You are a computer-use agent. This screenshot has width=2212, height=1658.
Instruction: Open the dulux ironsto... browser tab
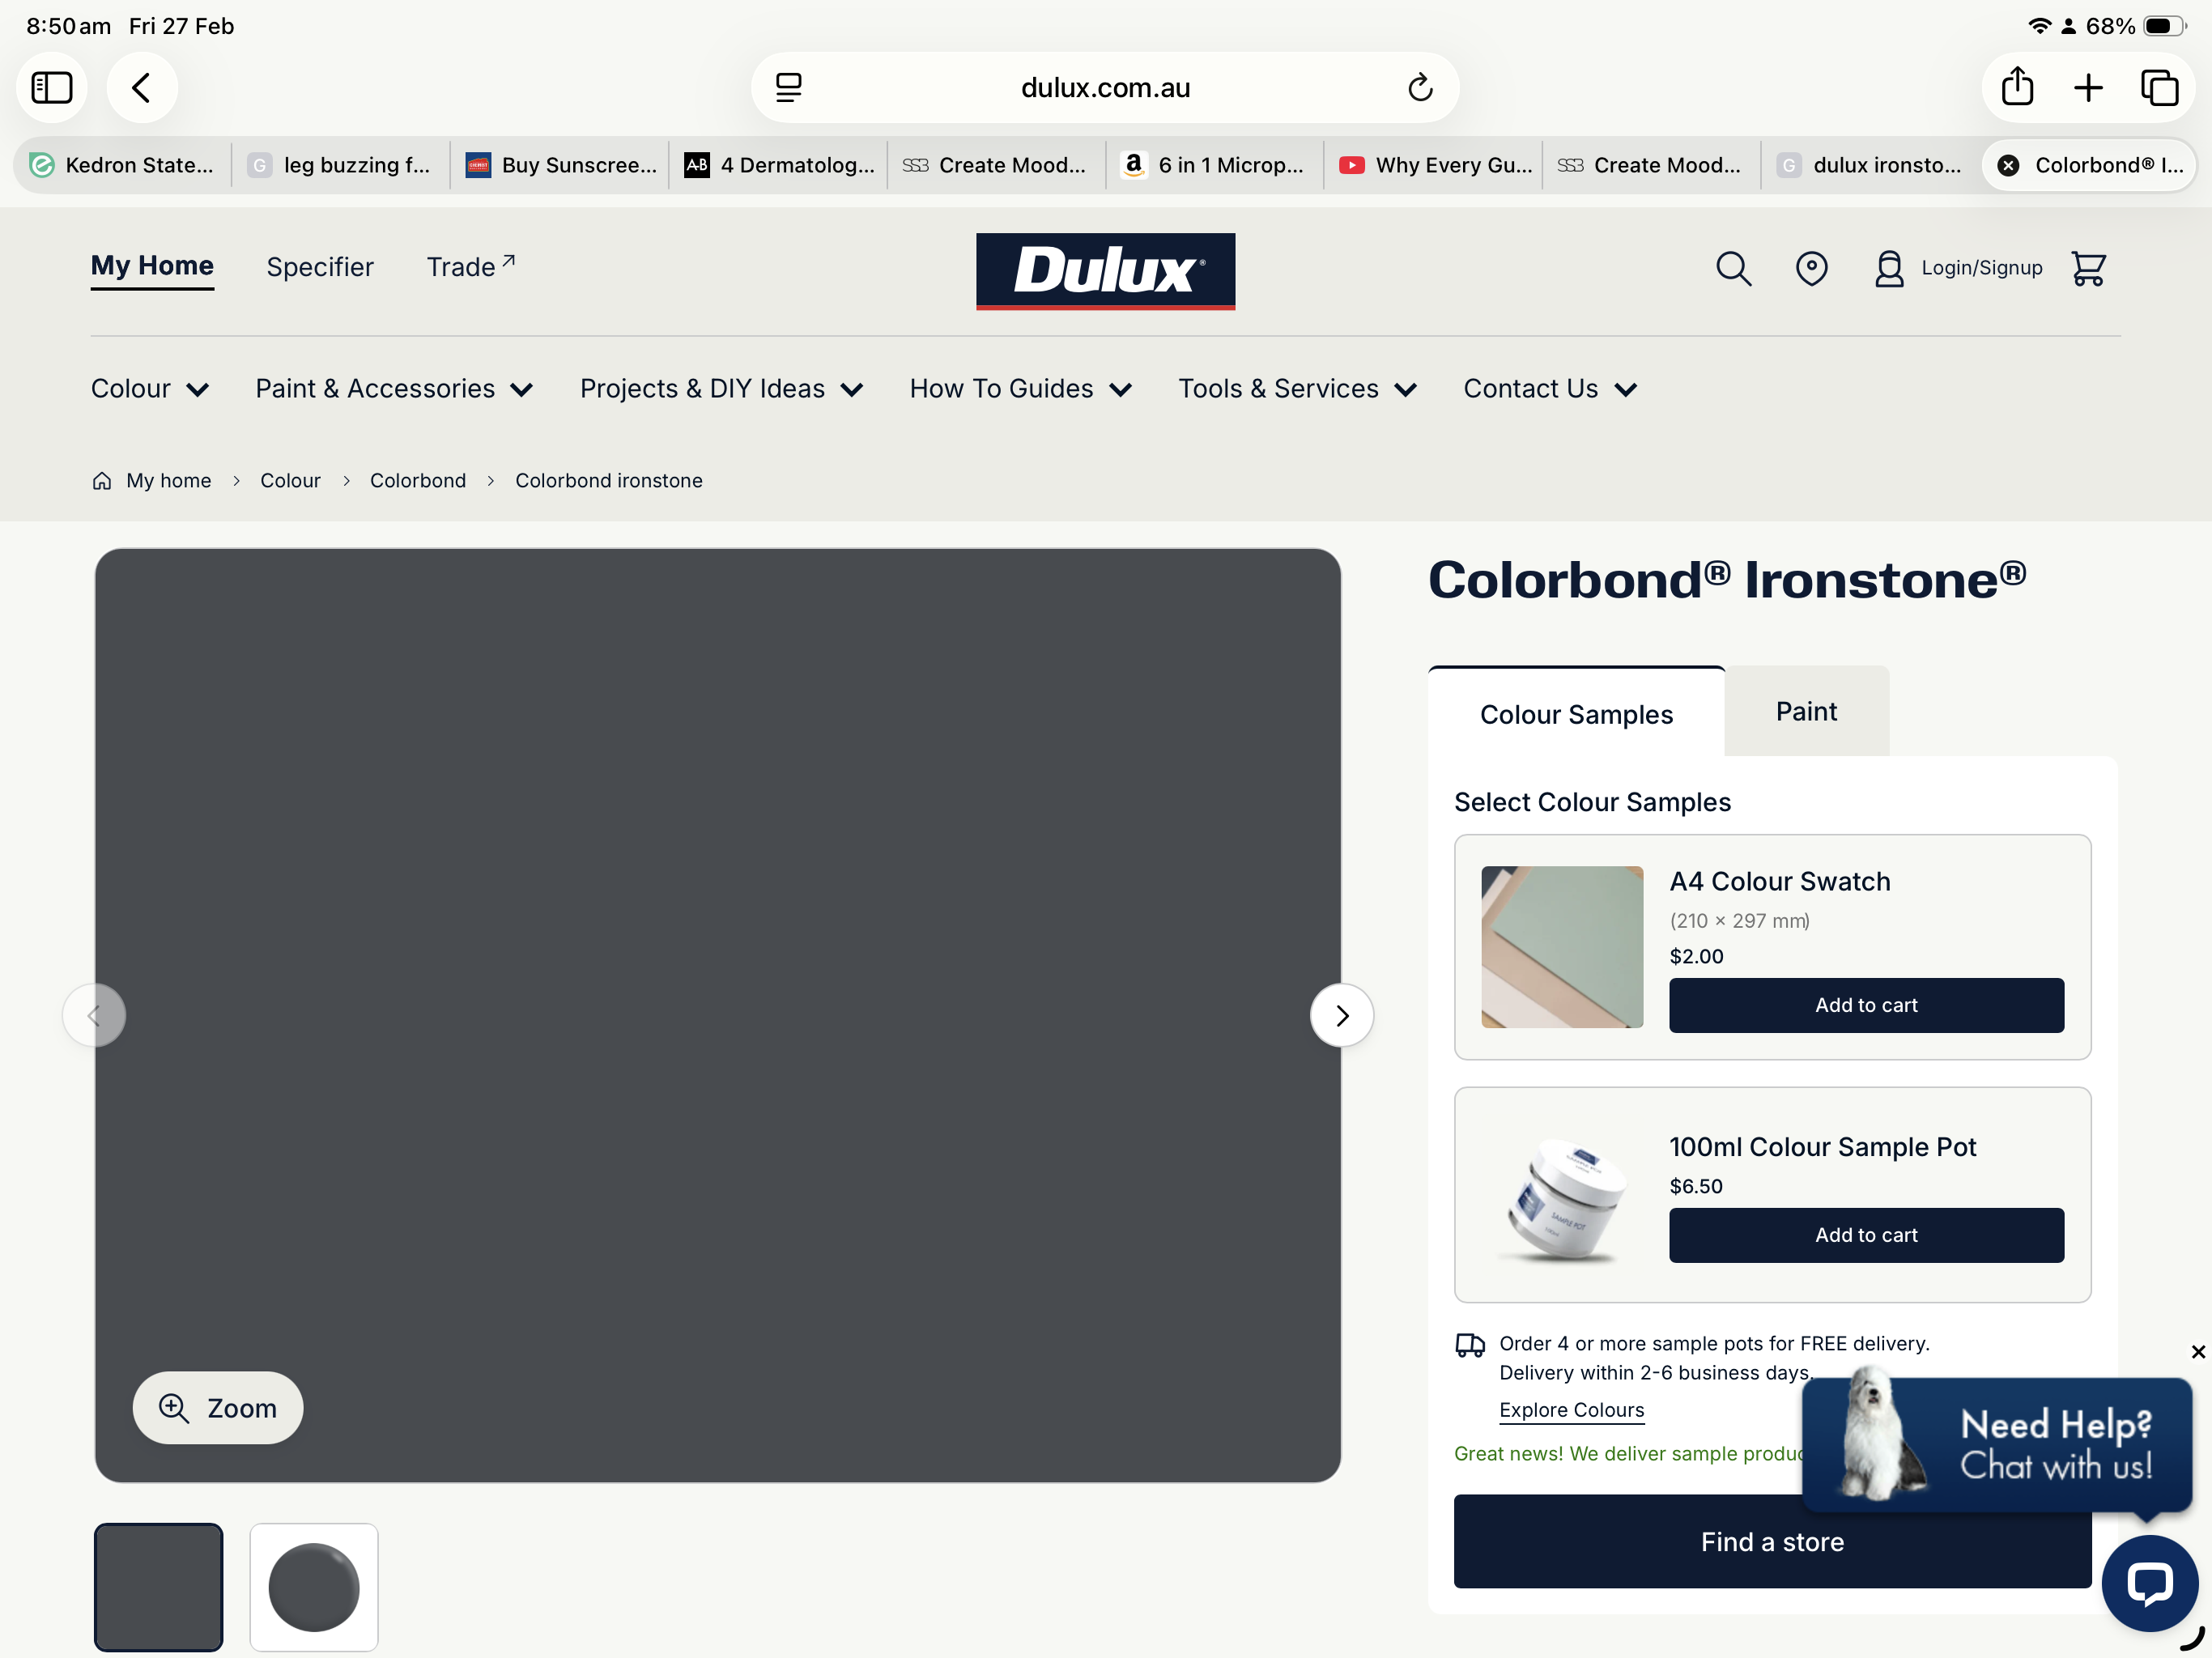[1870, 165]
